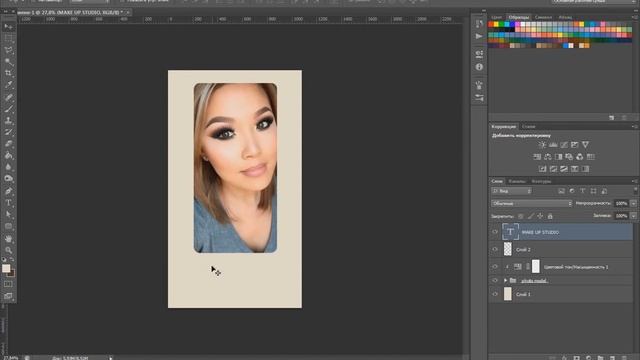Select the Pen tool
The width and height of the screenshot is (640, 360).
pyautogui.click(x=9, y=191)
